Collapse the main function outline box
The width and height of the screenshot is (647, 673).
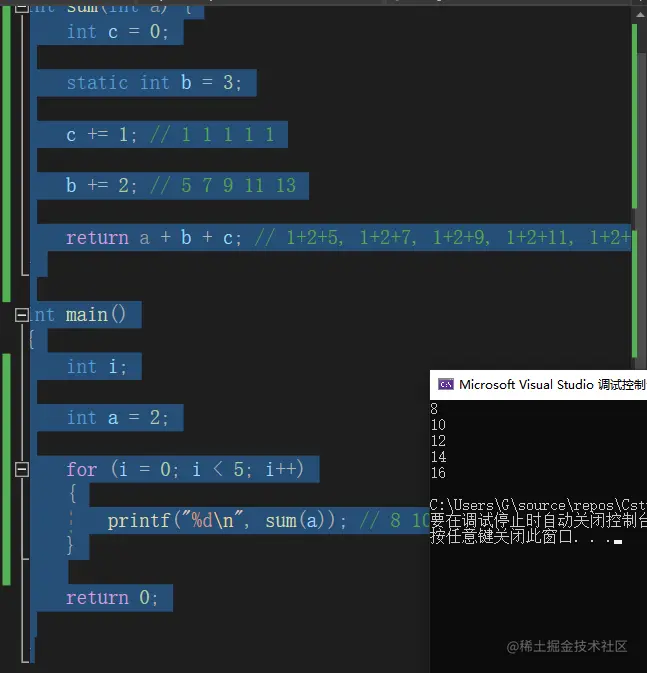[x=22, y=315]
